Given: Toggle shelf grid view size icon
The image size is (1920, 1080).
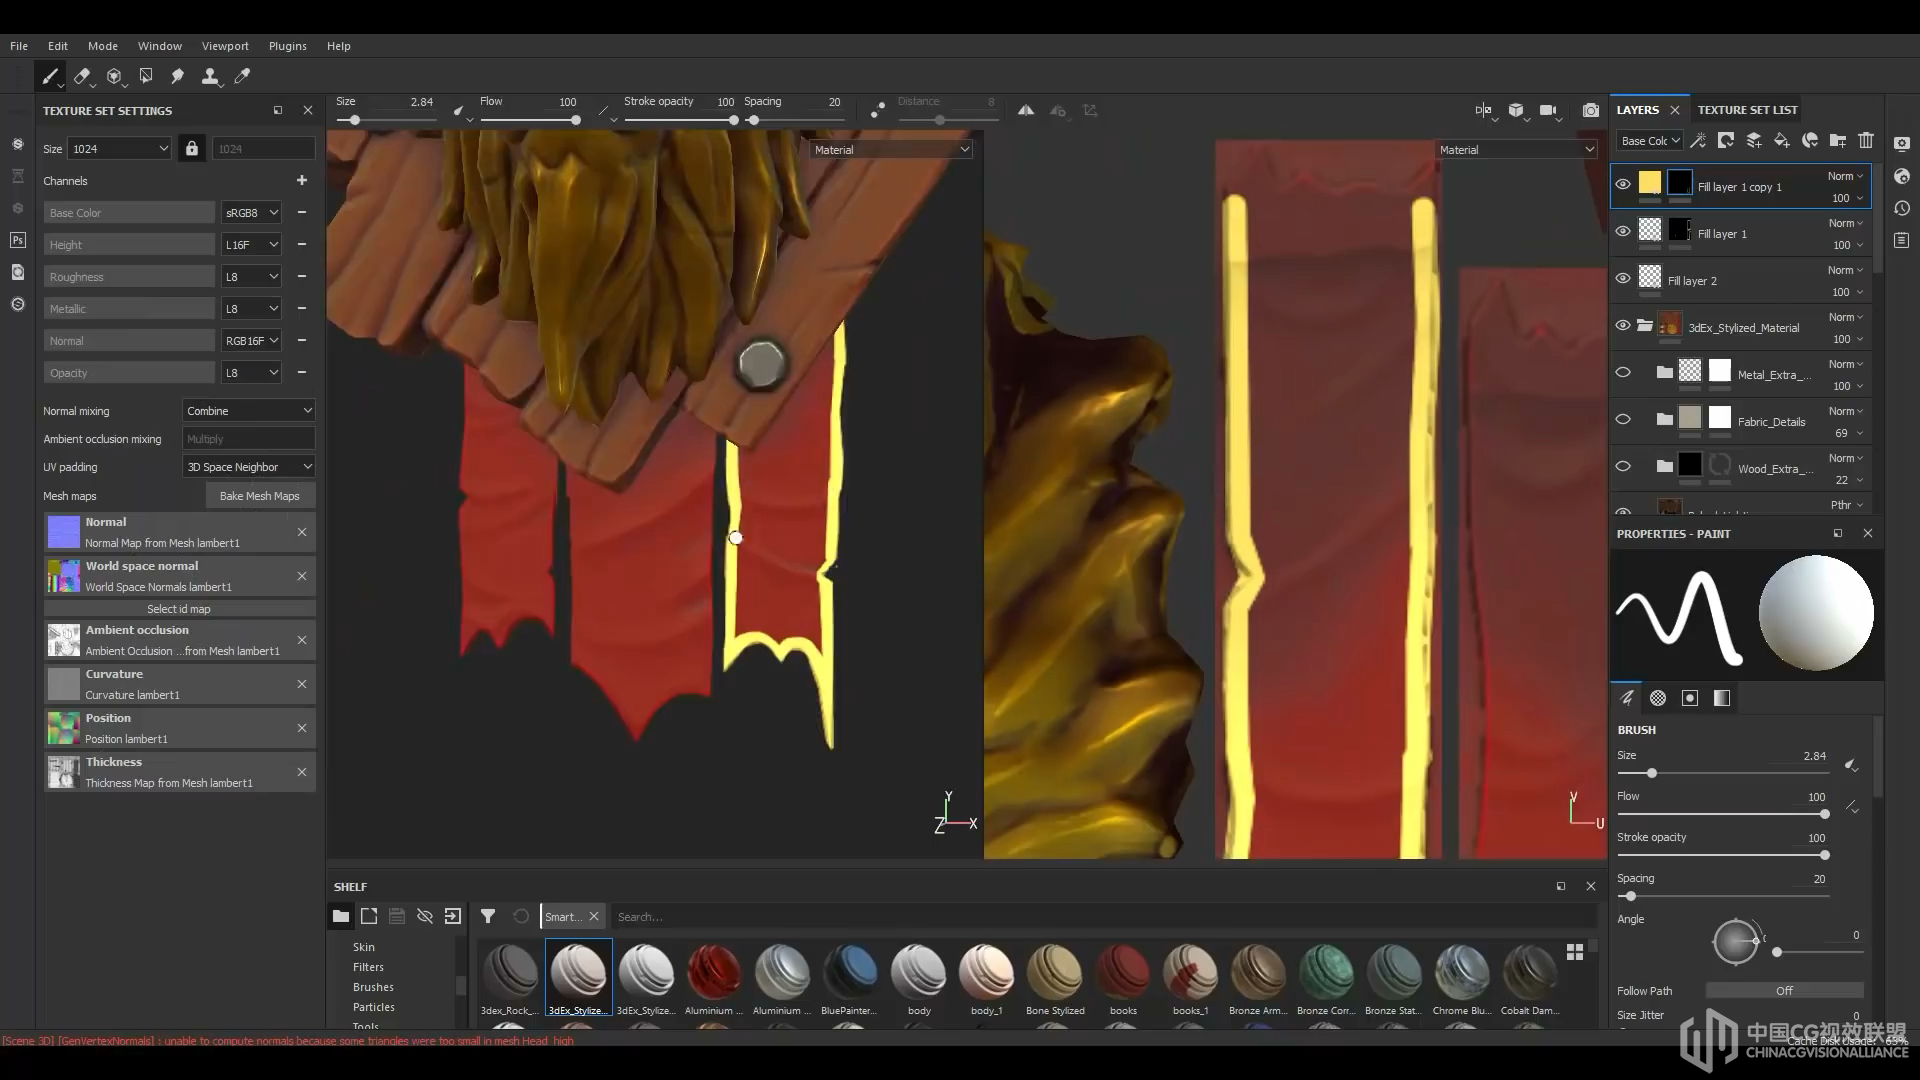Looking at the screenshot, I should (x=1575, y=952).
